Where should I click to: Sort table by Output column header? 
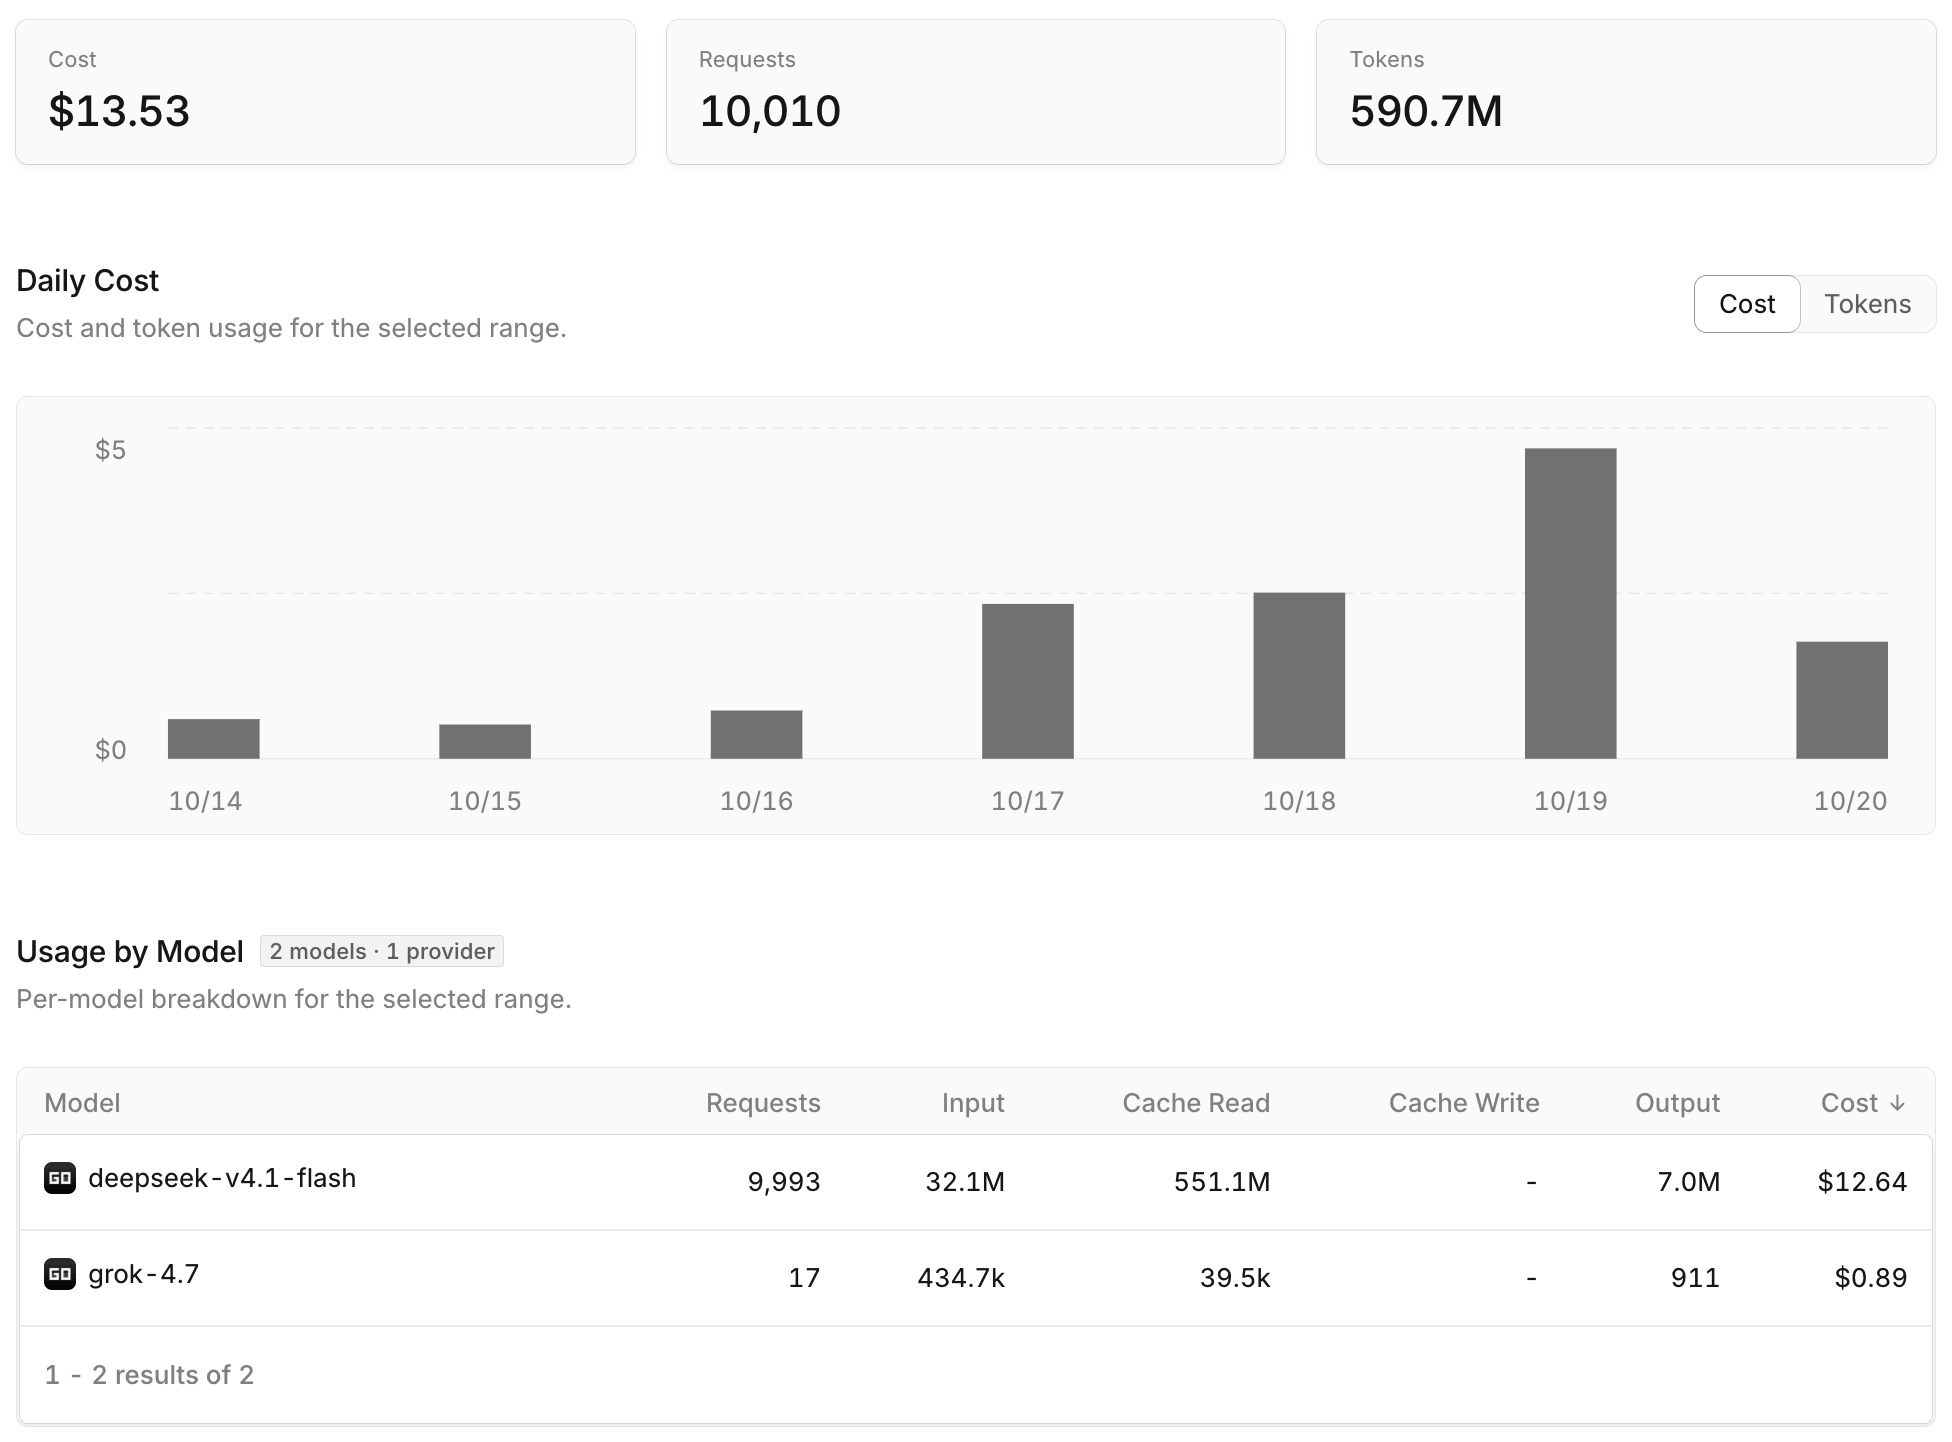[1677, 1103]
